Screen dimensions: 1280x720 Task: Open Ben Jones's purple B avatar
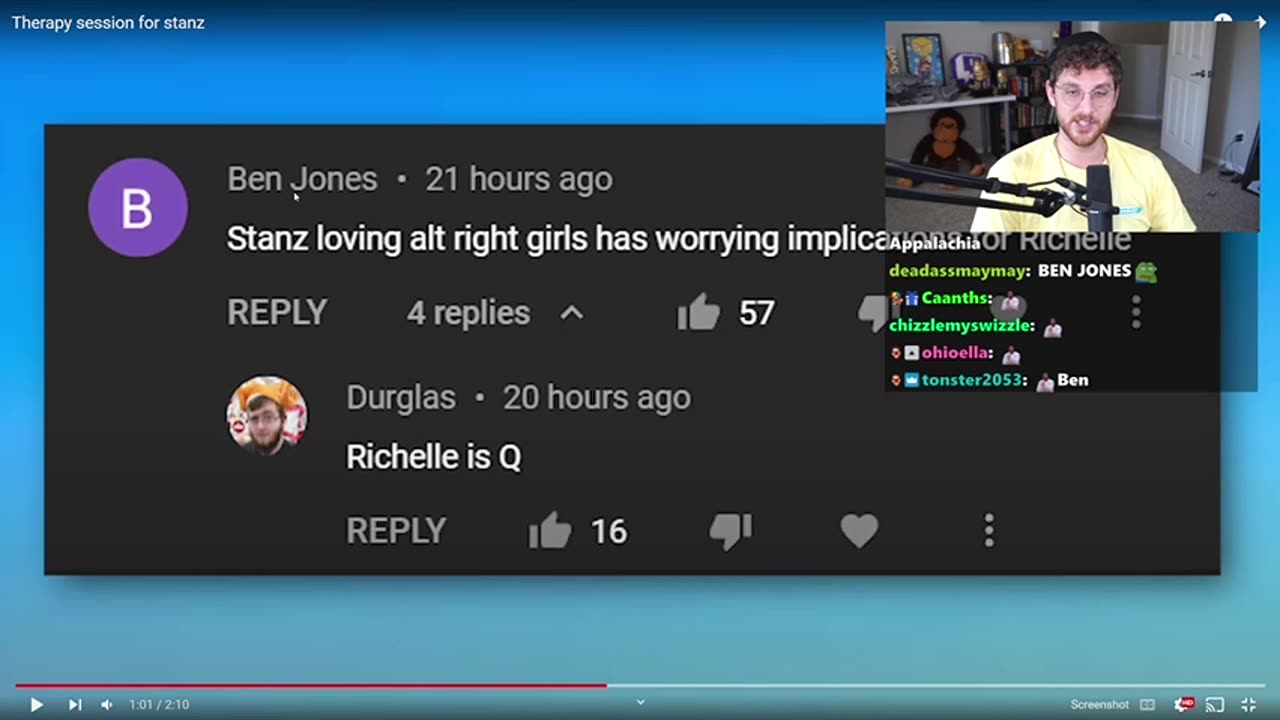138,208
